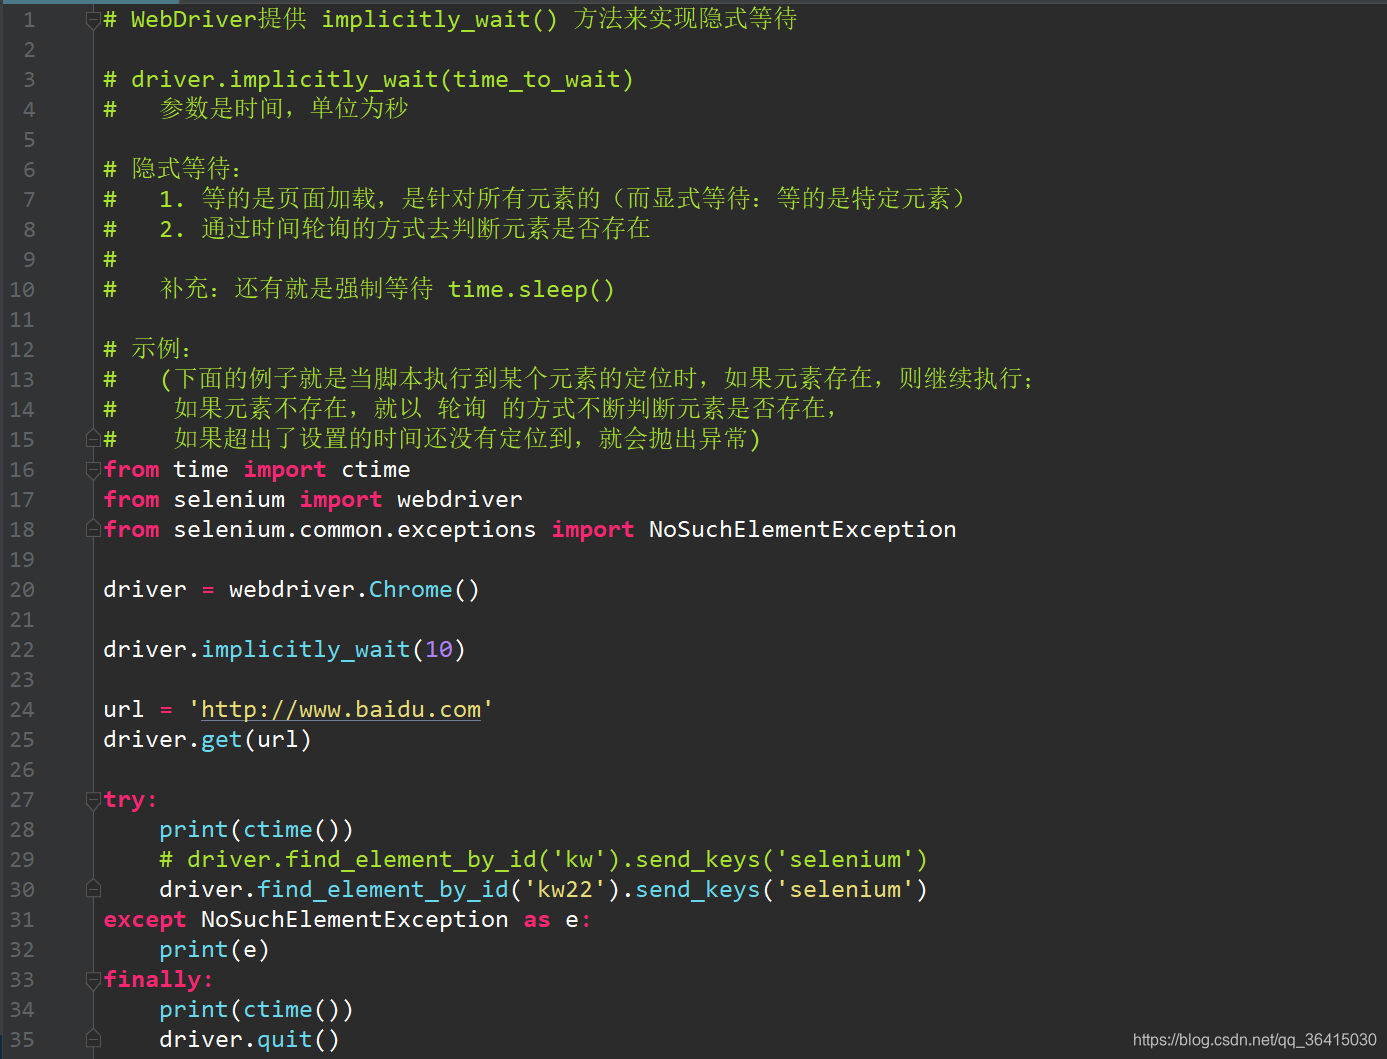Click 'NoSuchElementException' in the except clause
This screenshot has height=1059, width=1387.
click(x=355, y=920)
